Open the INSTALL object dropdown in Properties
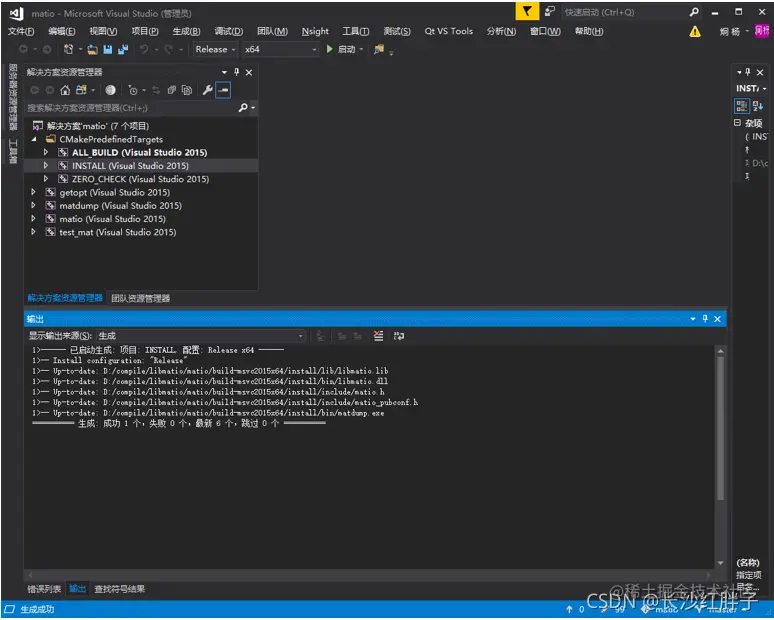 [x=752, y=88]
